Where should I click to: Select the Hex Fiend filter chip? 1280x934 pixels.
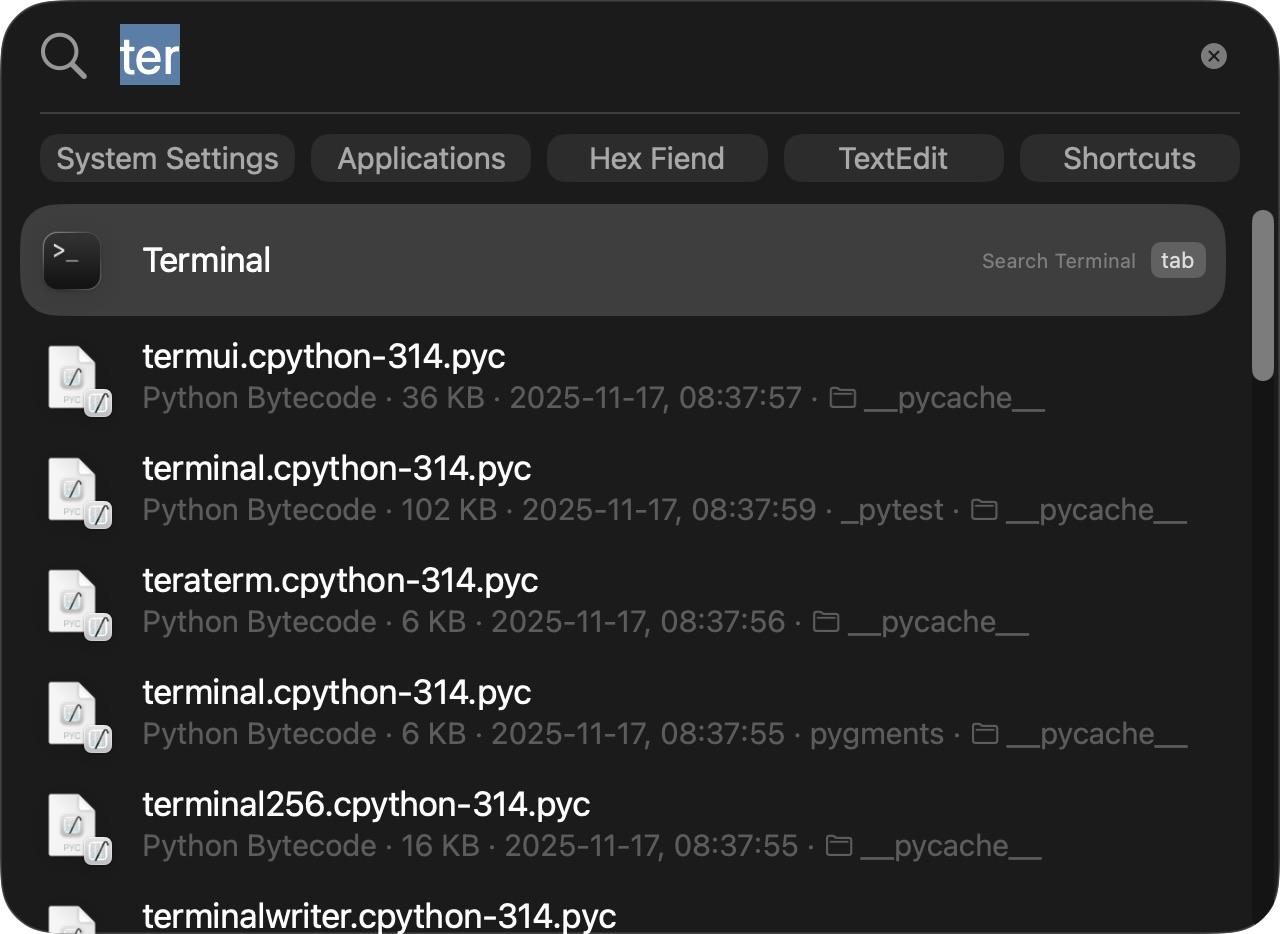click(x=657, y=159)
